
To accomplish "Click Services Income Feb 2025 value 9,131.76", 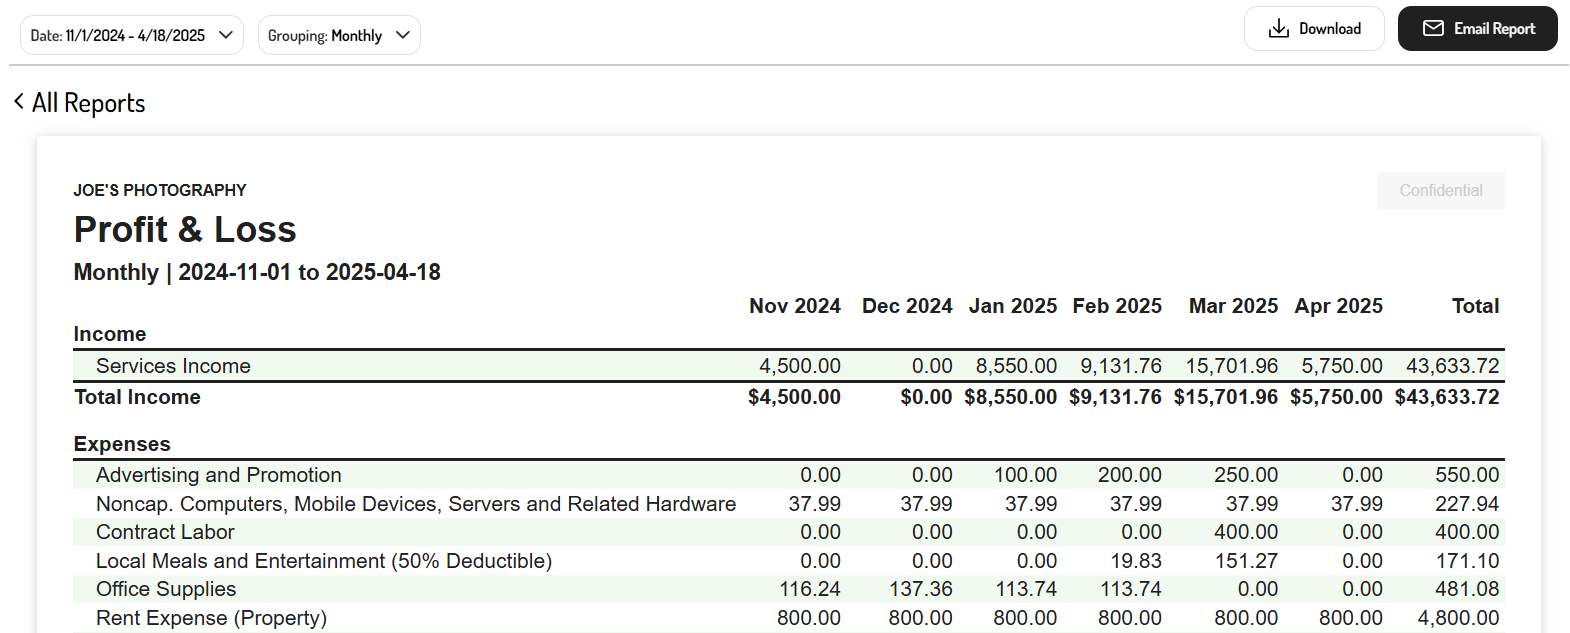I will 1121,366.
